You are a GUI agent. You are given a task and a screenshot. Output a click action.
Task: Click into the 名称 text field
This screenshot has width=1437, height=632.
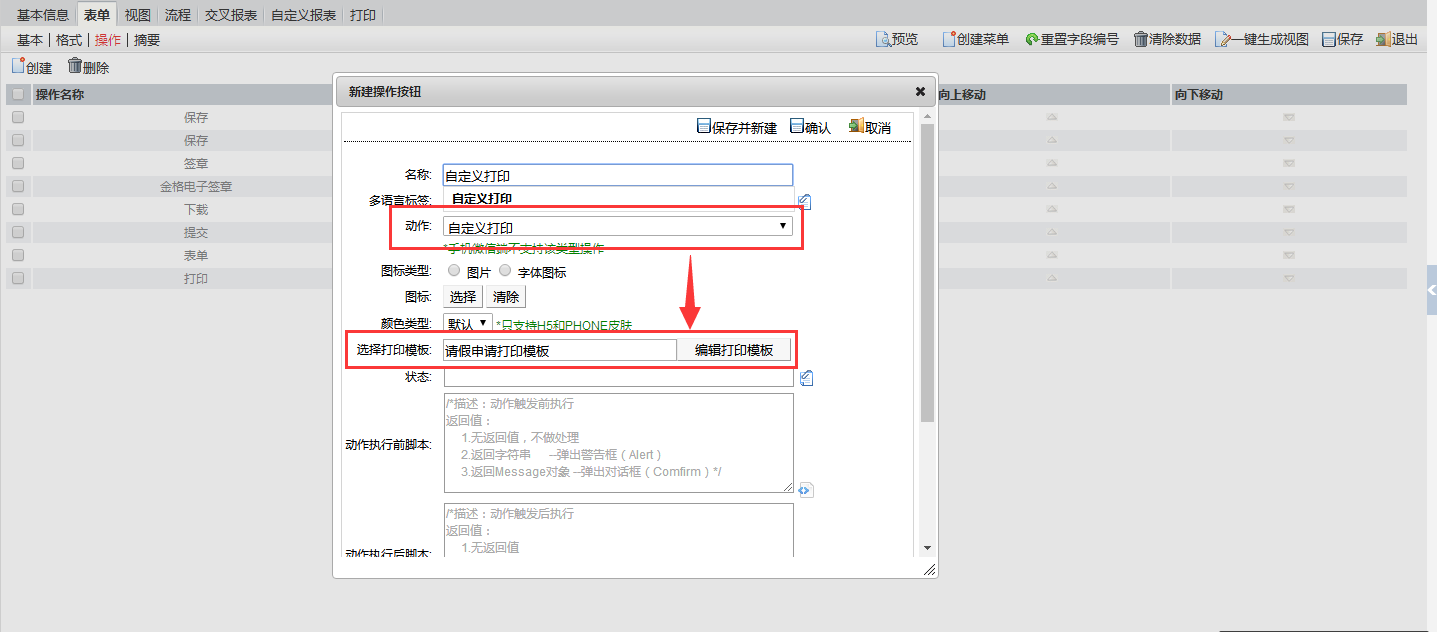[618, 175]
